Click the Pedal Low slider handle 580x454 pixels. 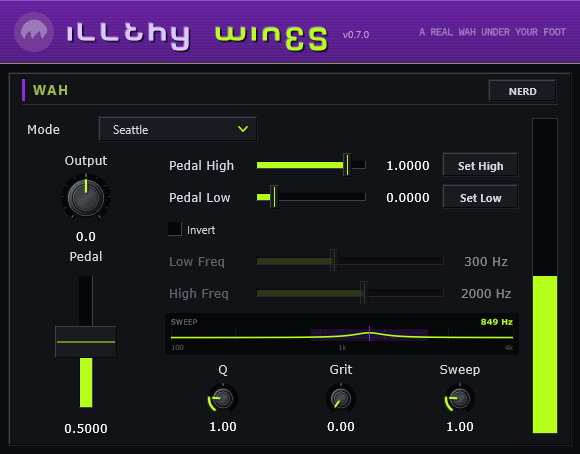(x=274, y=197)
